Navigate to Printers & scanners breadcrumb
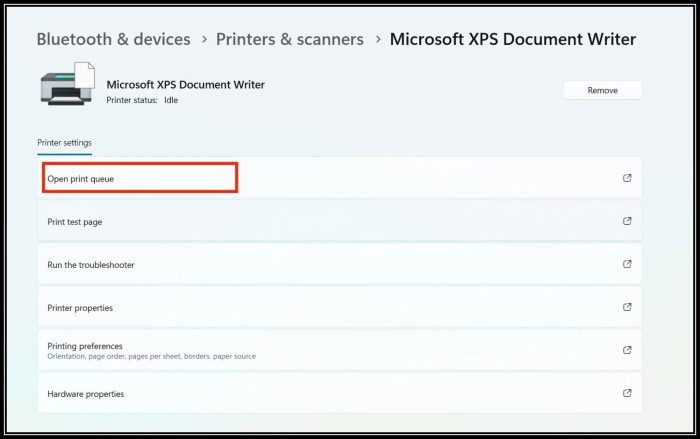The width and height of the screenshot is (700, 439). pyautogui.click(x=289, y=40)
